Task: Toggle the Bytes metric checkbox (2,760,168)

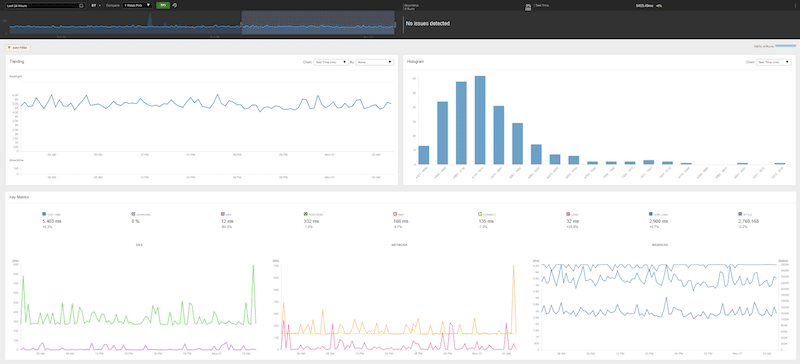Action: (740, 215)
